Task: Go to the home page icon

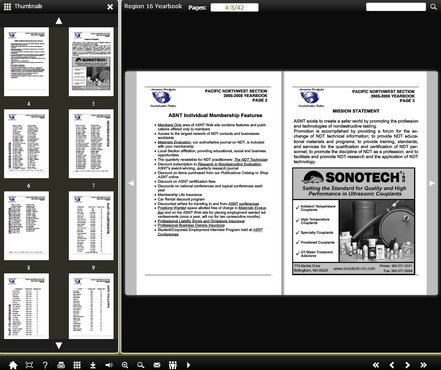Action: click(x=13, y=365)
